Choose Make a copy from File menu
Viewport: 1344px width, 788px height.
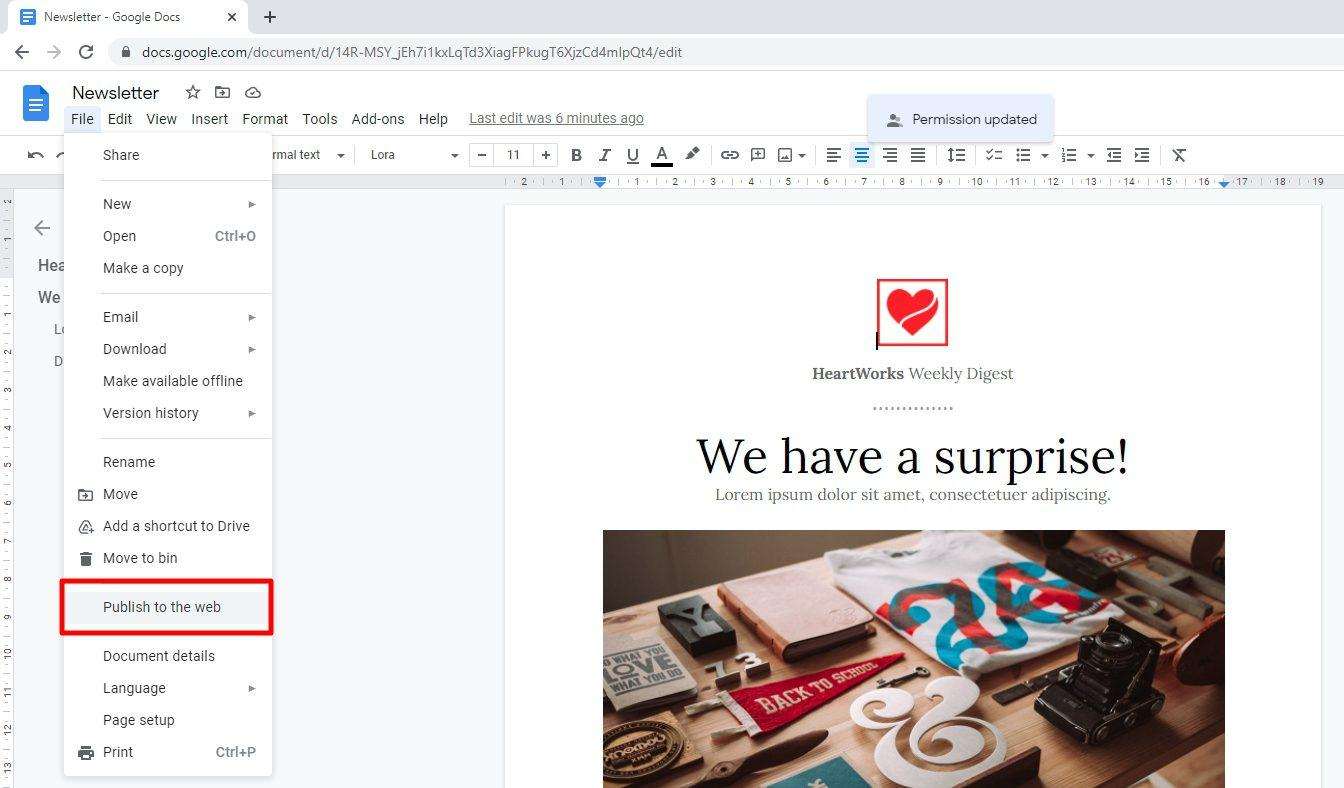click(x=168, y=268)
